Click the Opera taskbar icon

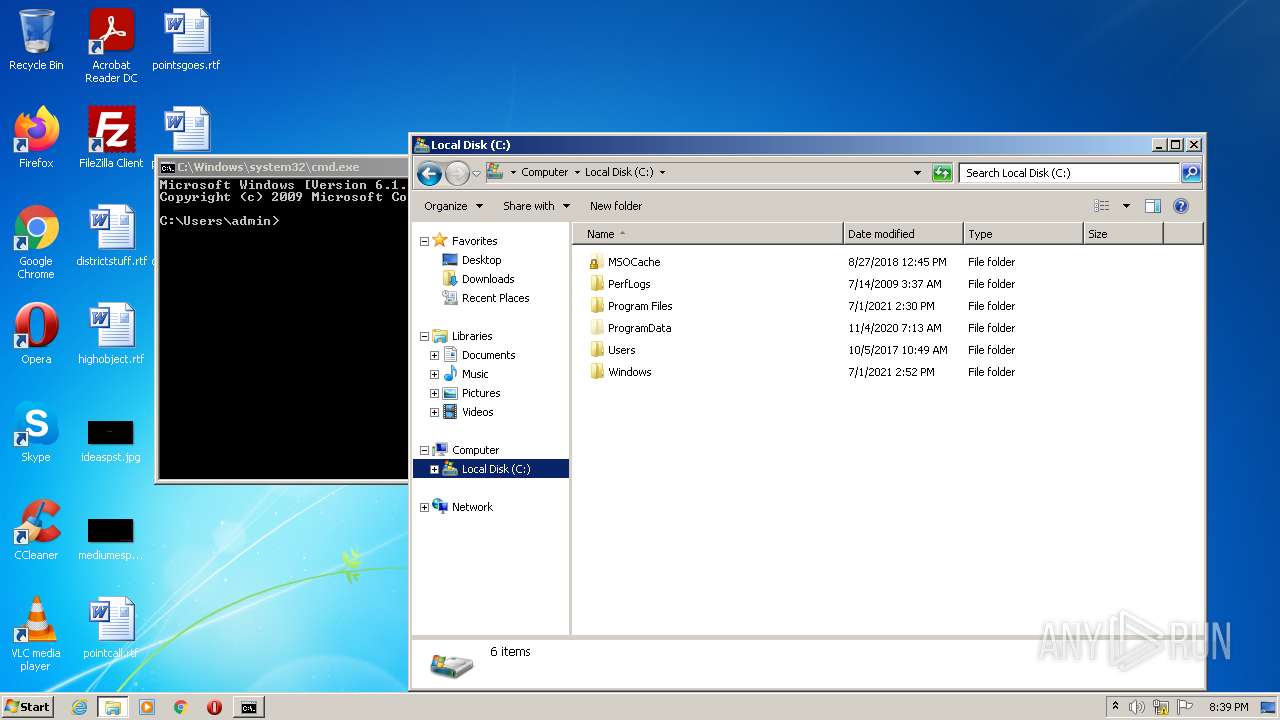[x=214, y=707]
